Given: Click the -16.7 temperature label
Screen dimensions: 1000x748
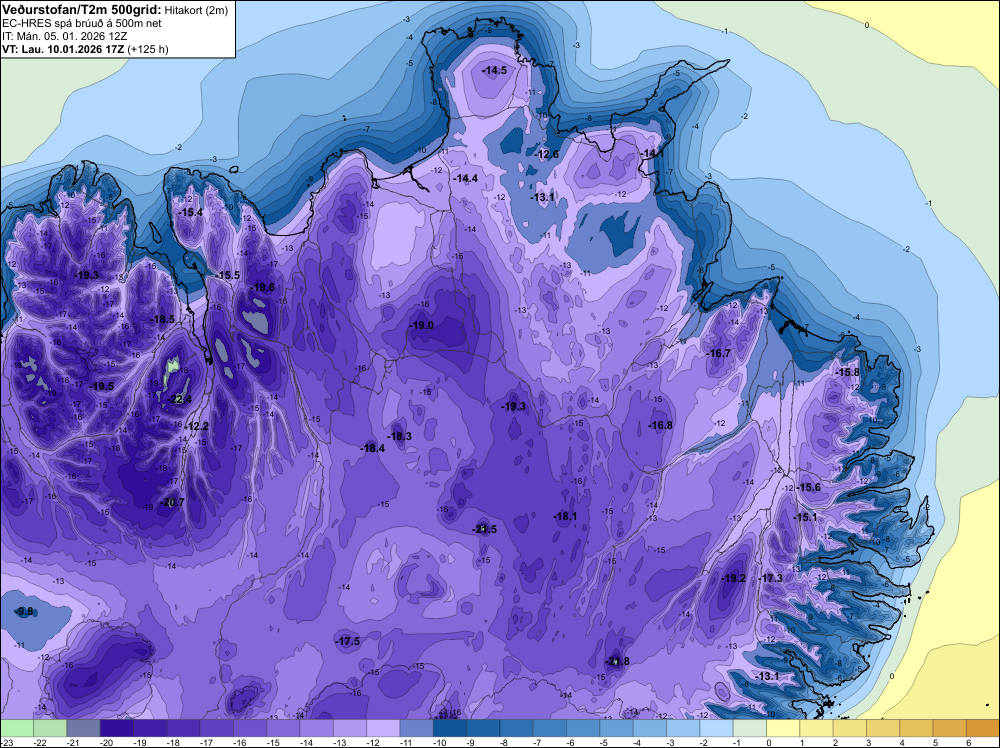Looking at the screenshot, I should (719, 353).
